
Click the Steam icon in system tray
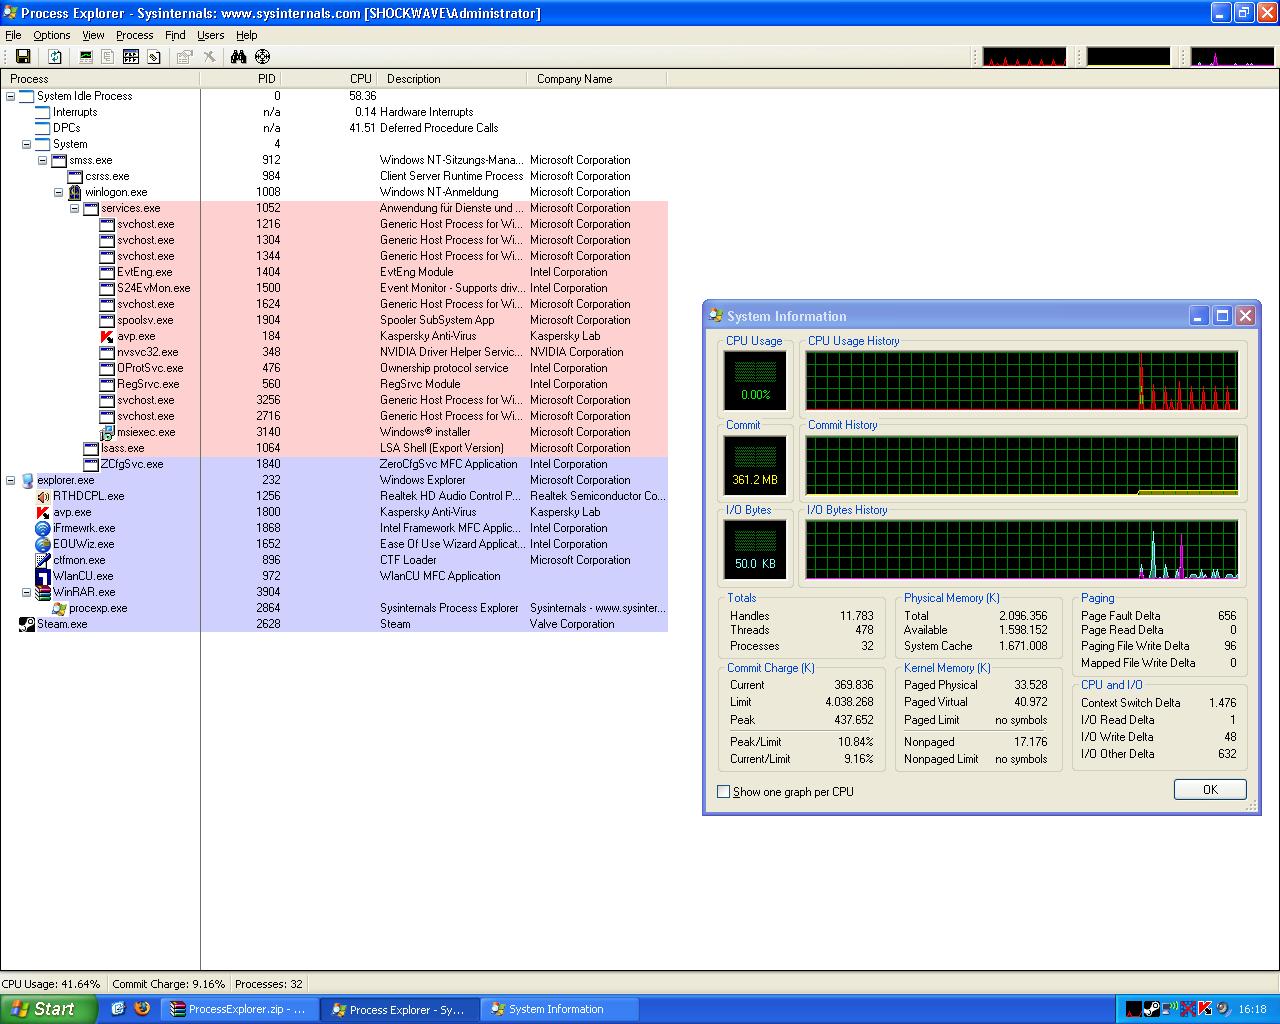point(1152,1009)
